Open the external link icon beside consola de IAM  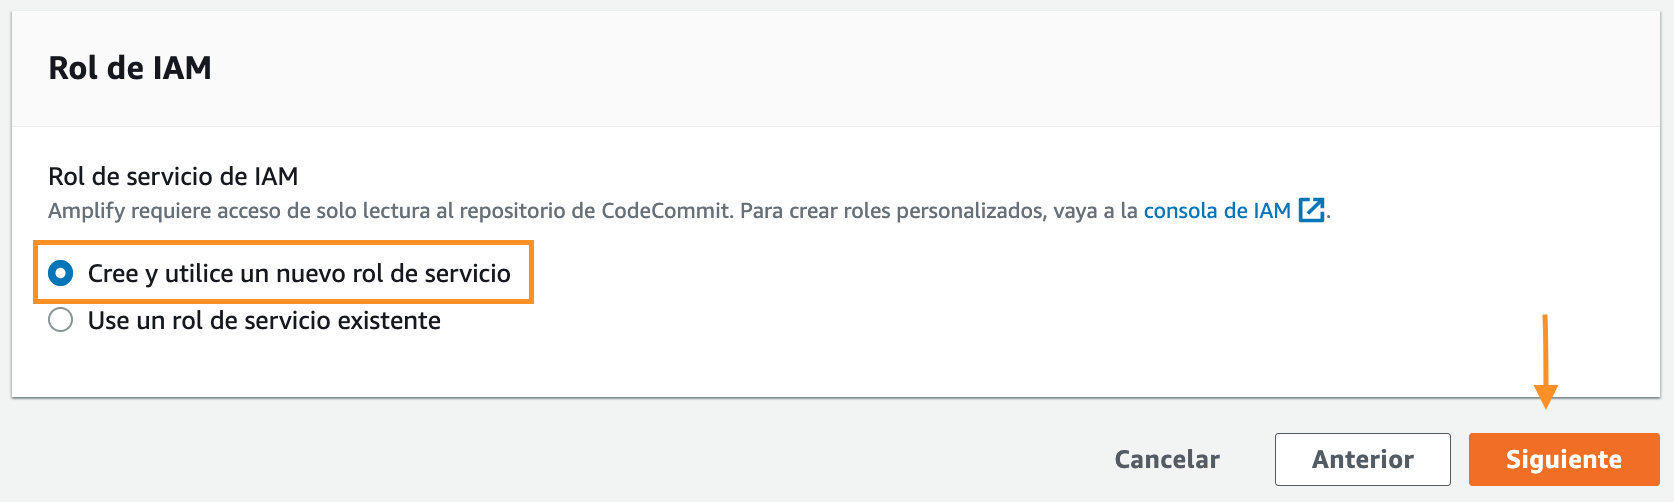1311,210
